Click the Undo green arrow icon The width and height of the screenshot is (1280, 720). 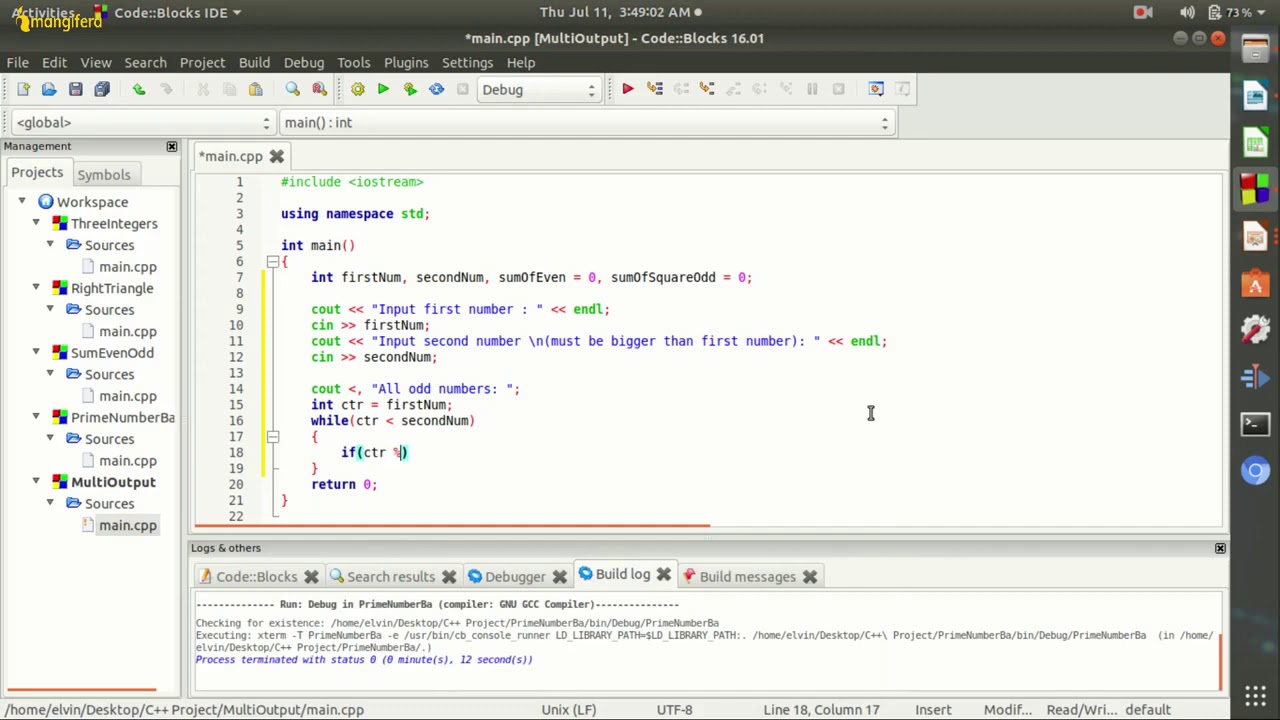139,89
